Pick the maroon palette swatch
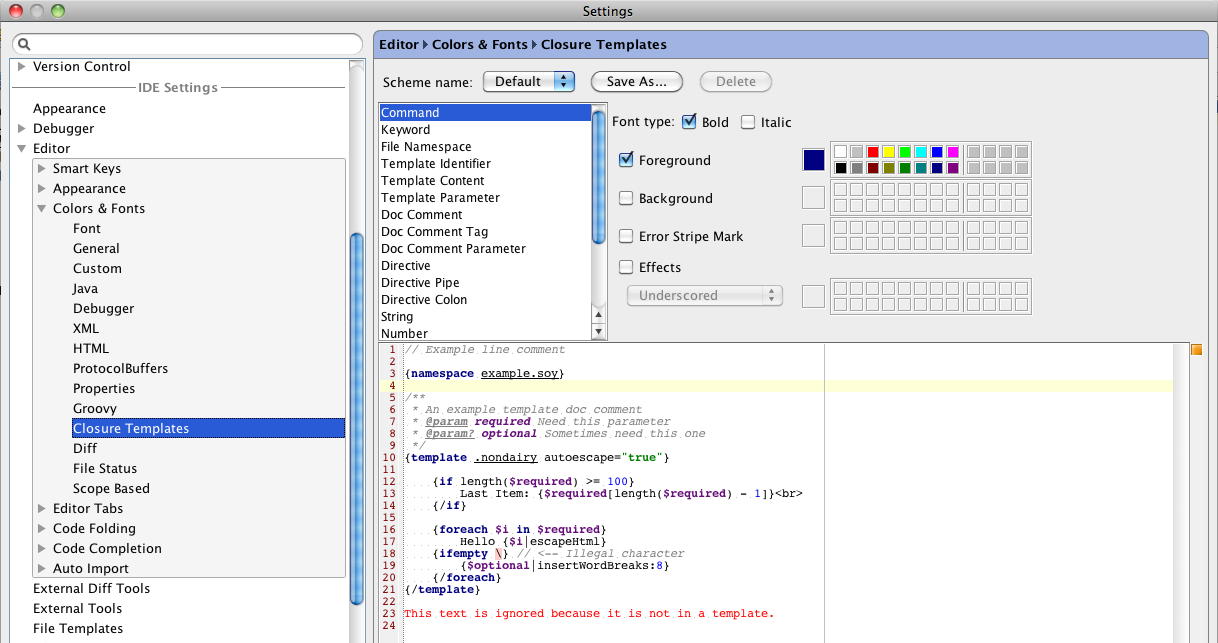1218x643 pixels. click(x=873, y=168)
